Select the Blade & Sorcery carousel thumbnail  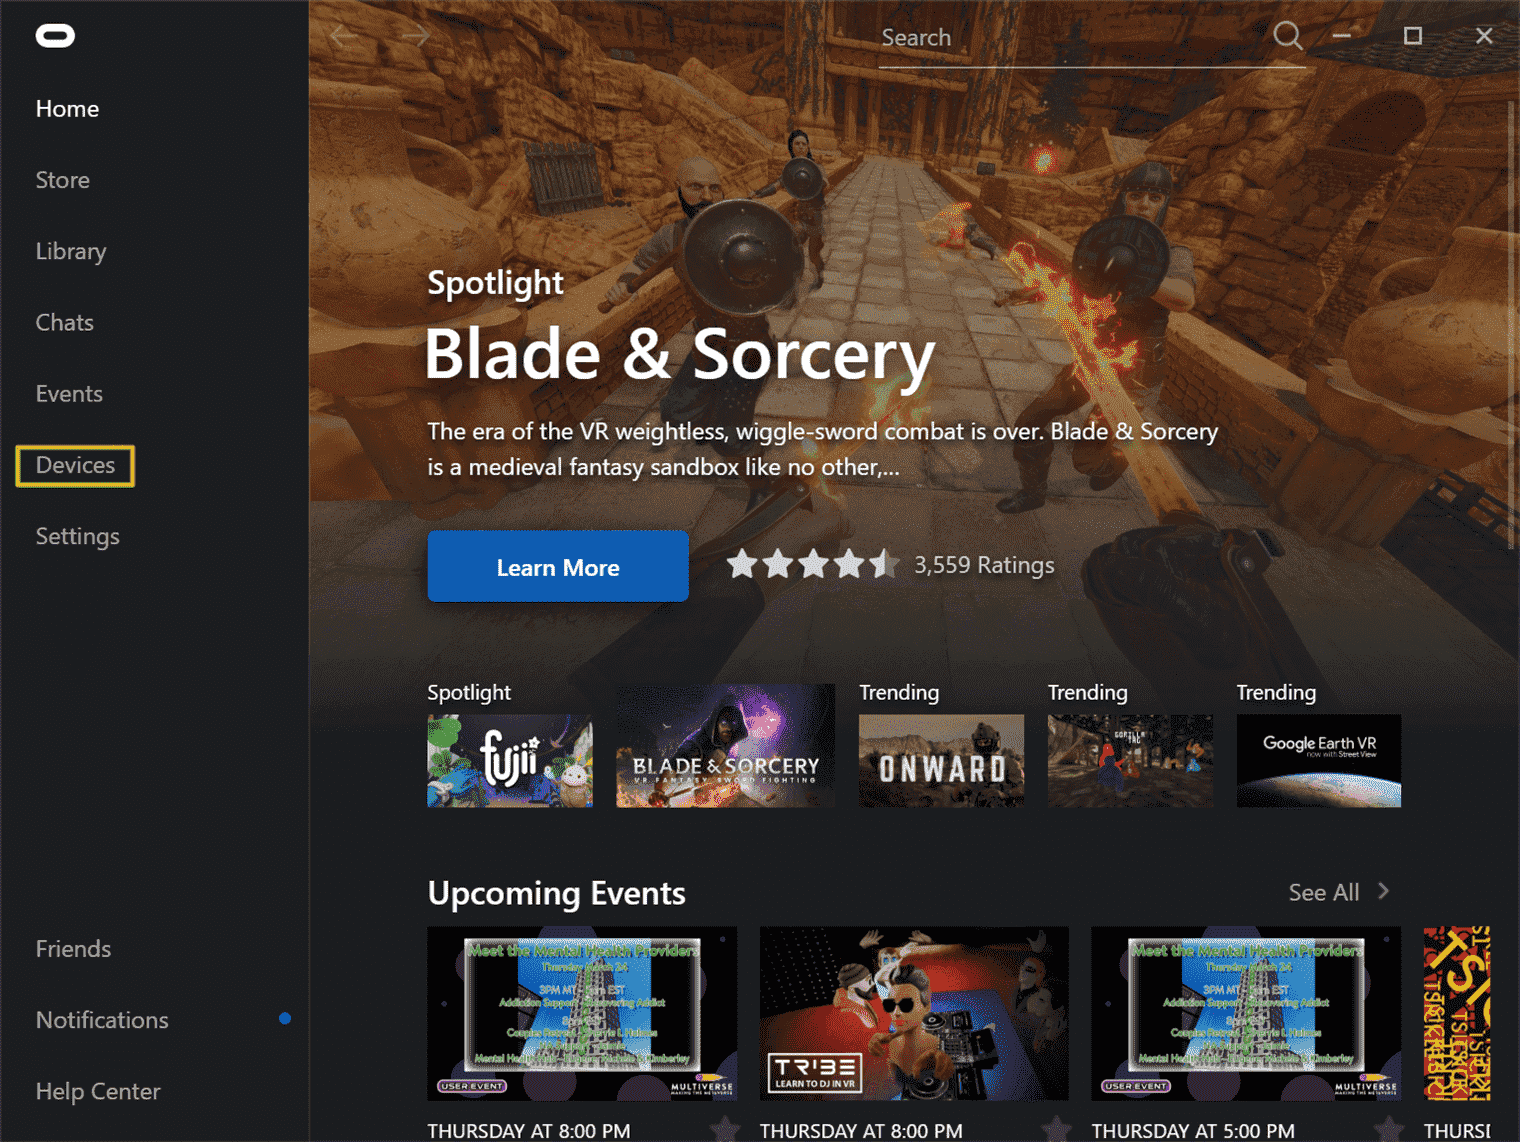[x=725, y=746]
